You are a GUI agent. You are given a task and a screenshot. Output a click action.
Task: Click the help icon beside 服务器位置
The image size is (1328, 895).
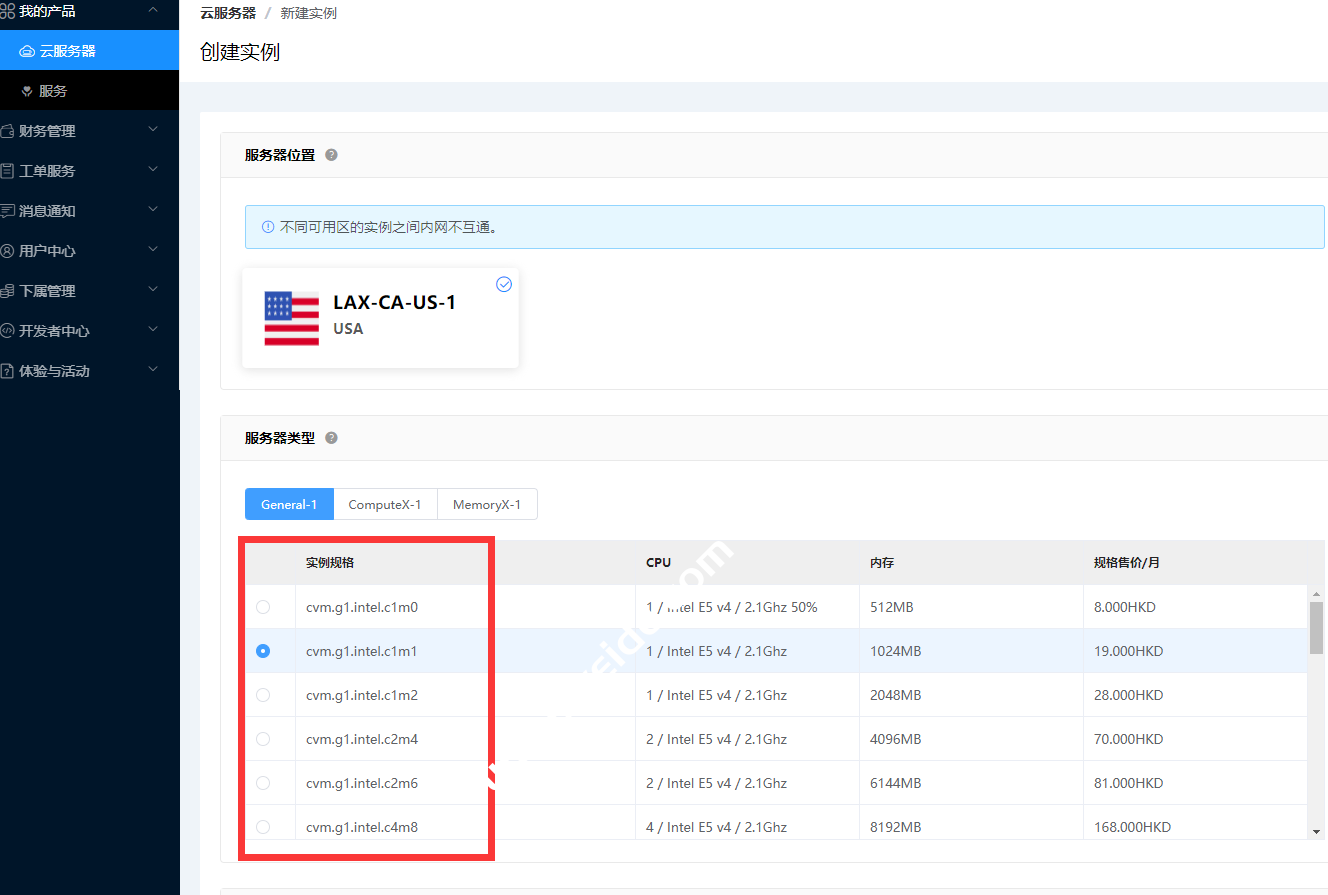331,155
